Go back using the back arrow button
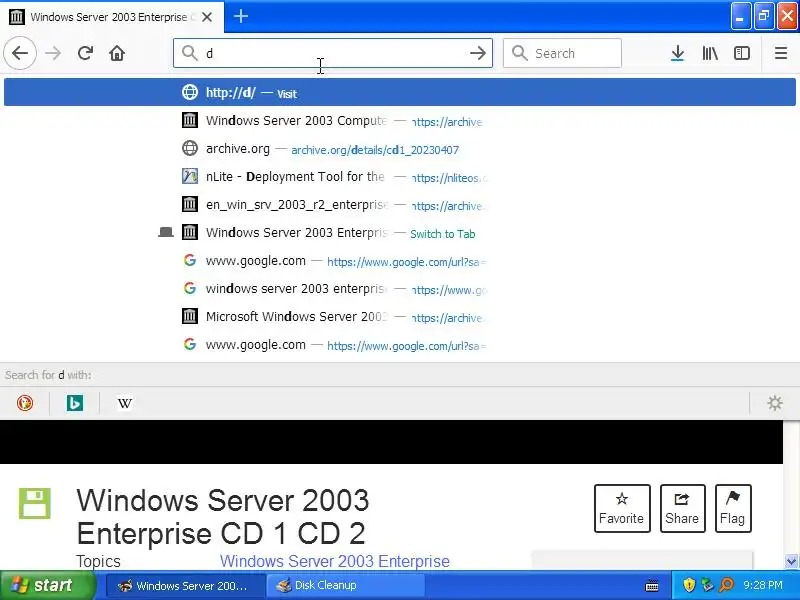Viewport: 800px width, 600px height. point(20,53)
